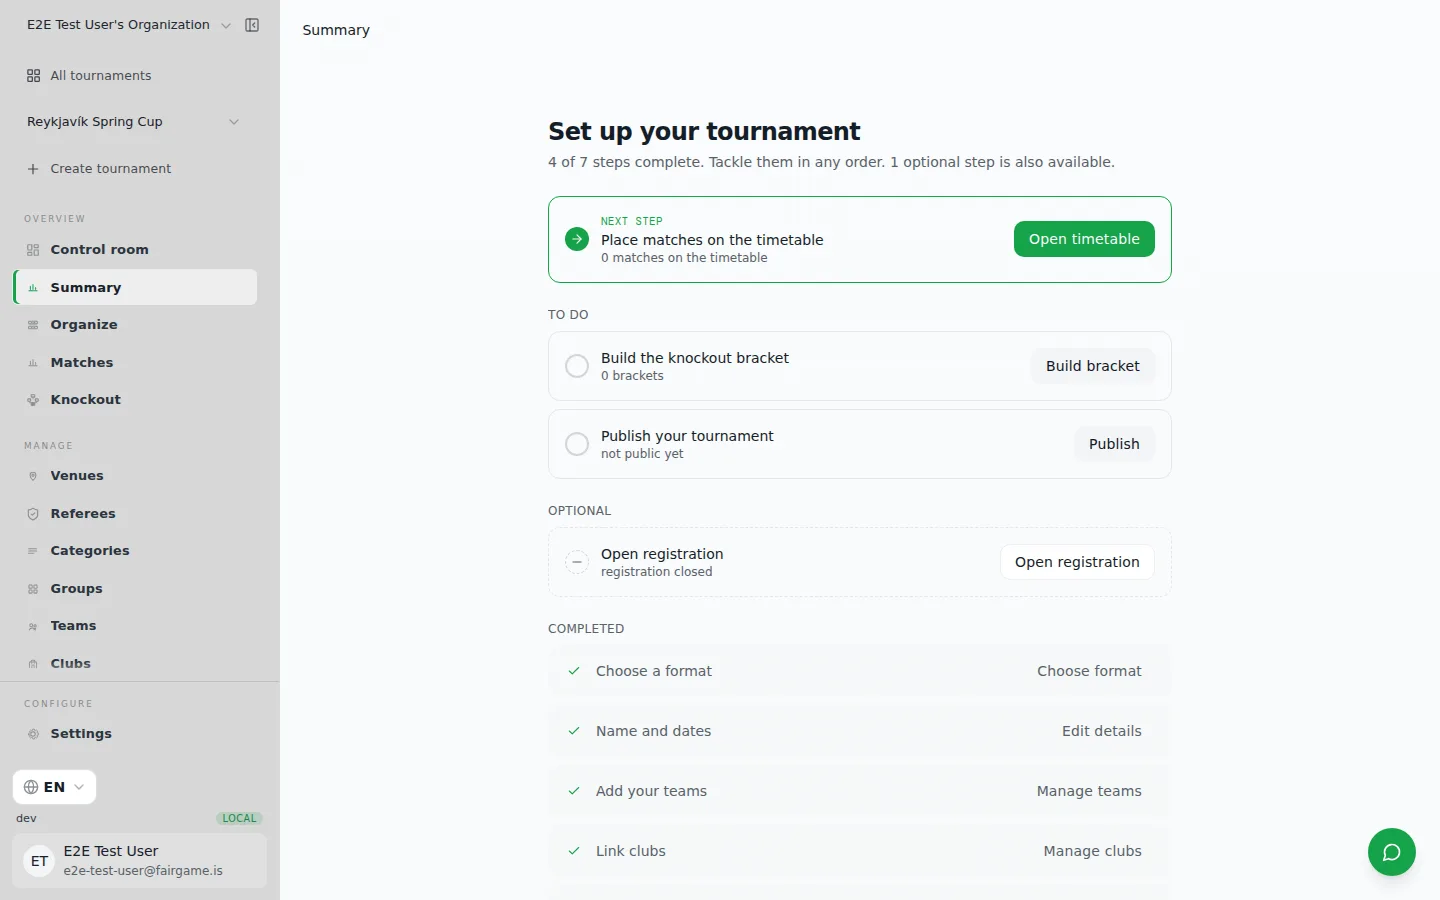Click the Build bracket button
1440x900 pixels.
click(1093, 366)
